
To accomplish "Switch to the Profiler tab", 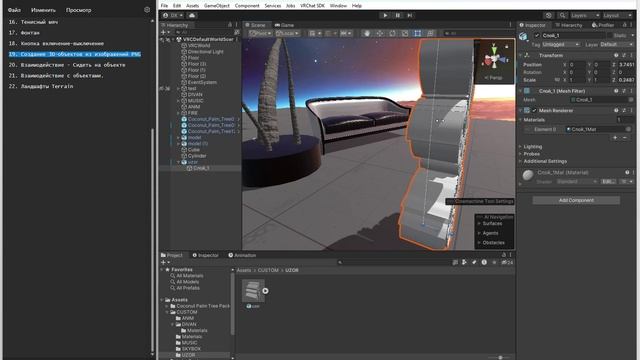I will pyautogui.click(x=603, y=25).
